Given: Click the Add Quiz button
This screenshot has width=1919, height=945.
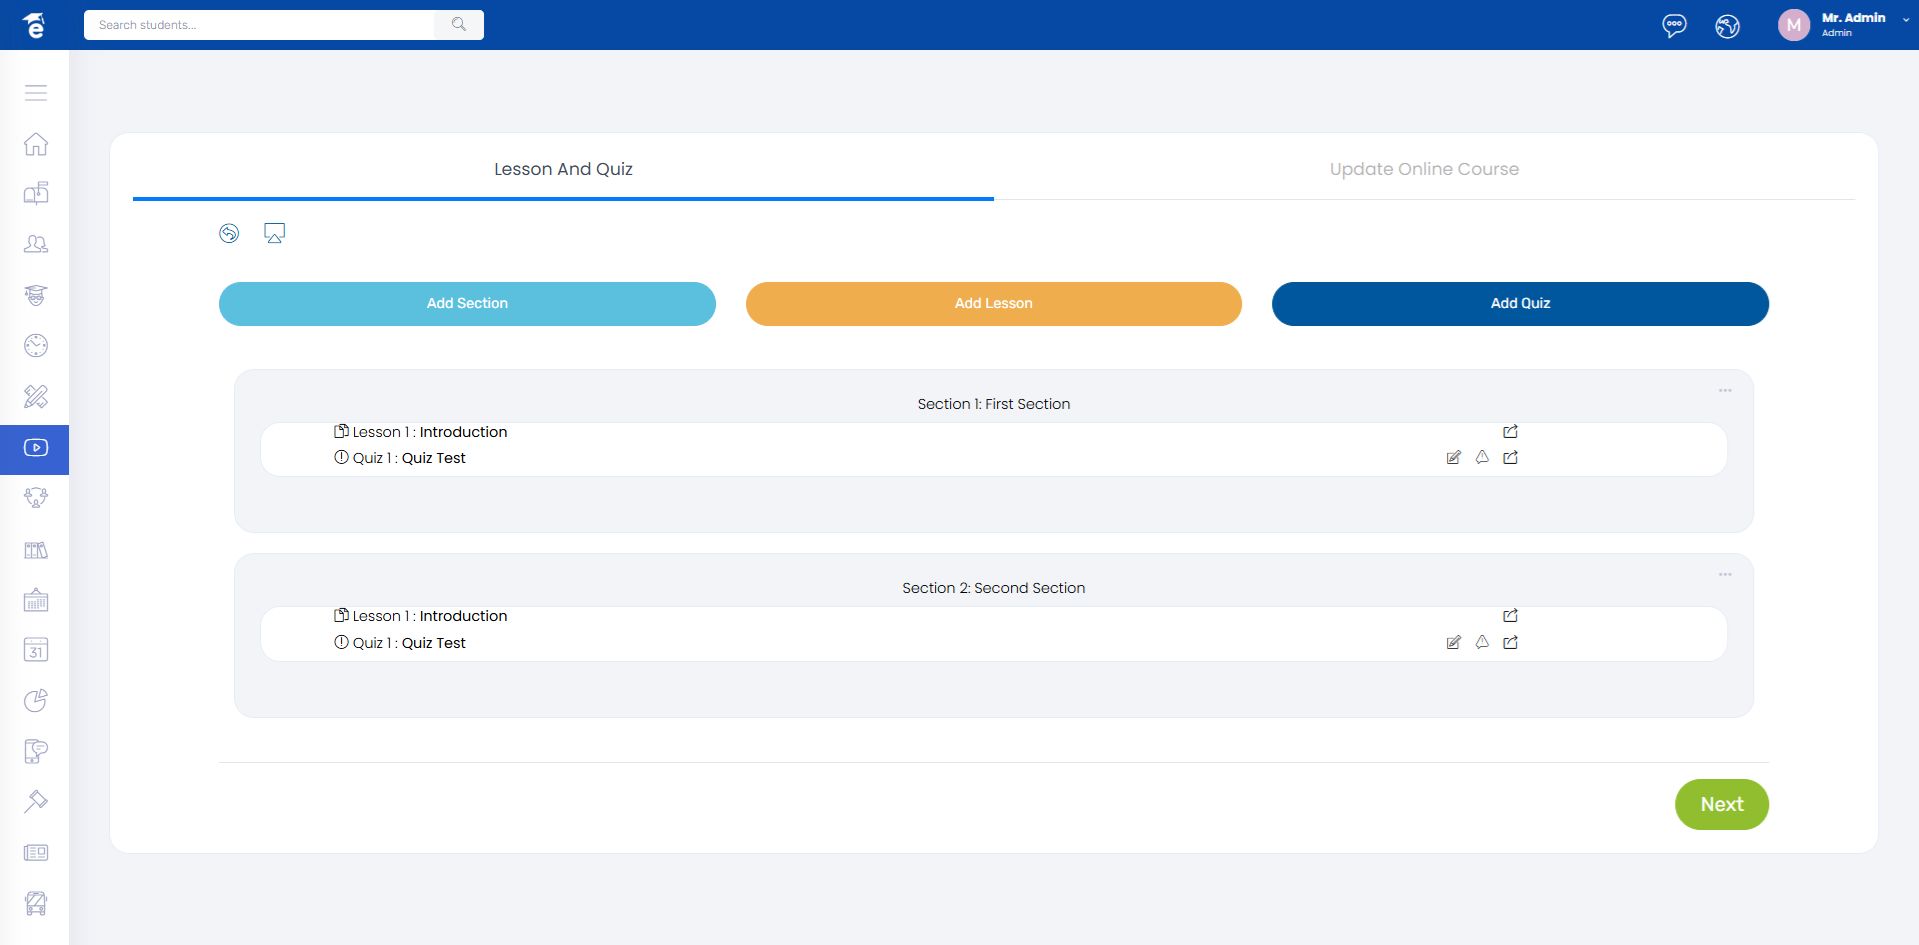Looking at the screenshot, I should coord(1519,304).
